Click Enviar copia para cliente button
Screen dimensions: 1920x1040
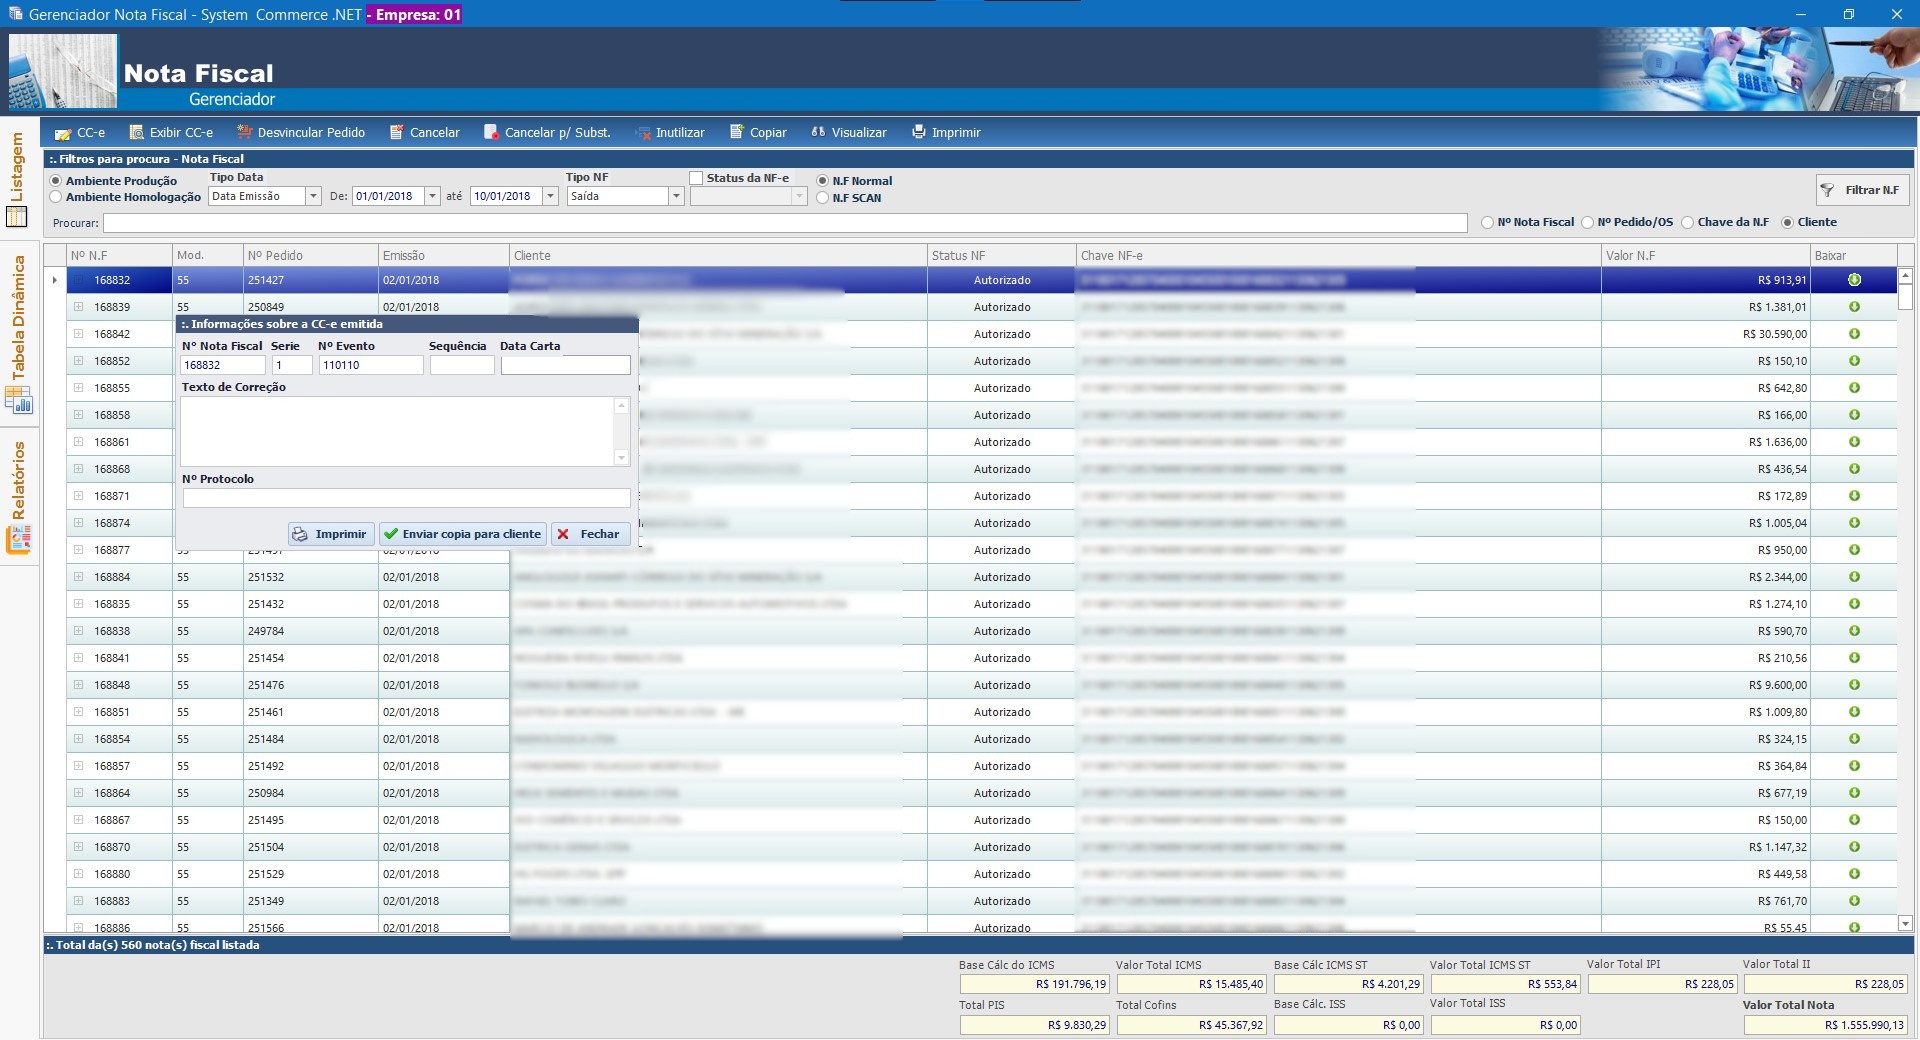tap(462, 534)
